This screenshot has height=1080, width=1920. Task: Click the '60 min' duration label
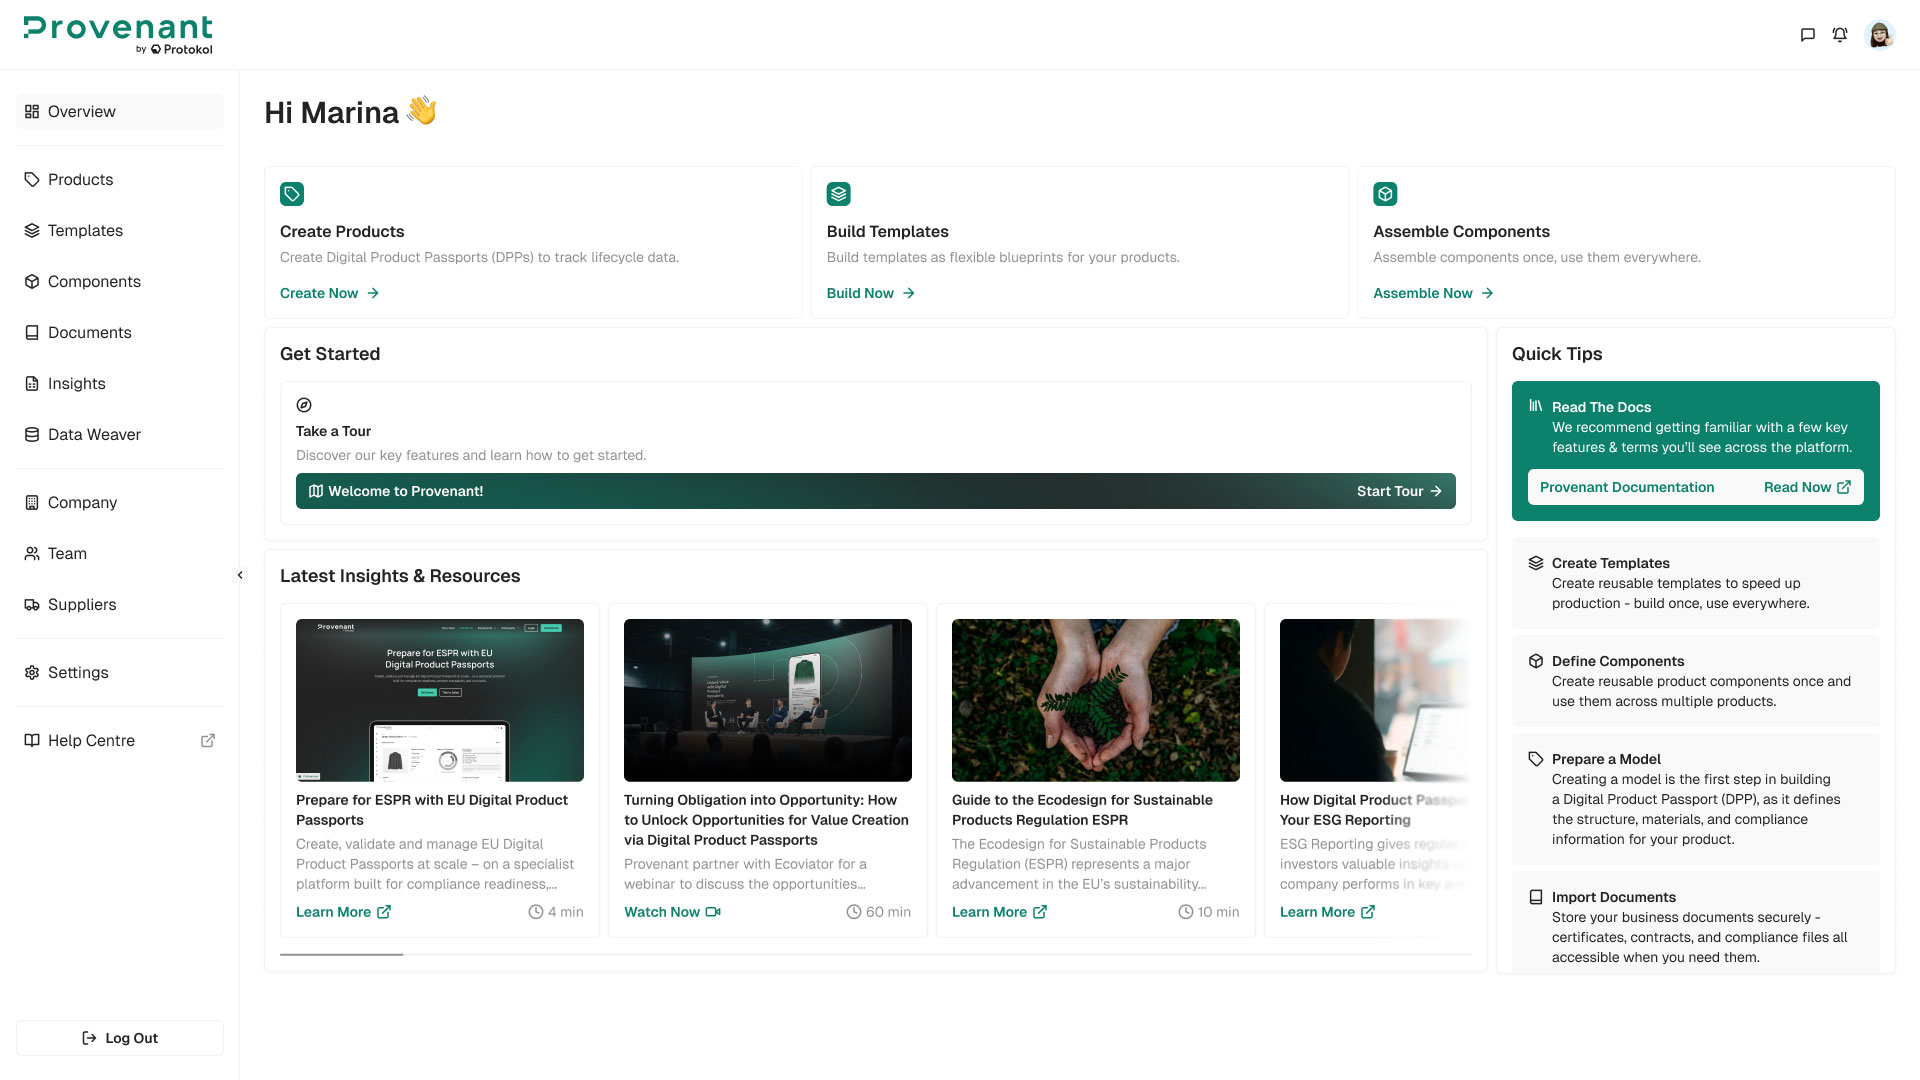pos(879,912)
